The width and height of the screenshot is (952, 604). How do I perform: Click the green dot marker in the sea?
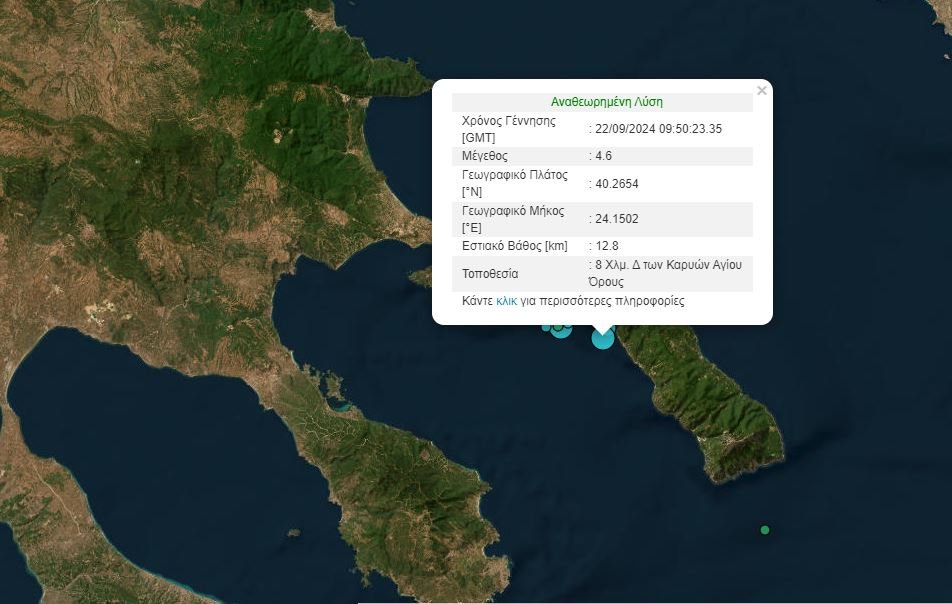(765, 529)
